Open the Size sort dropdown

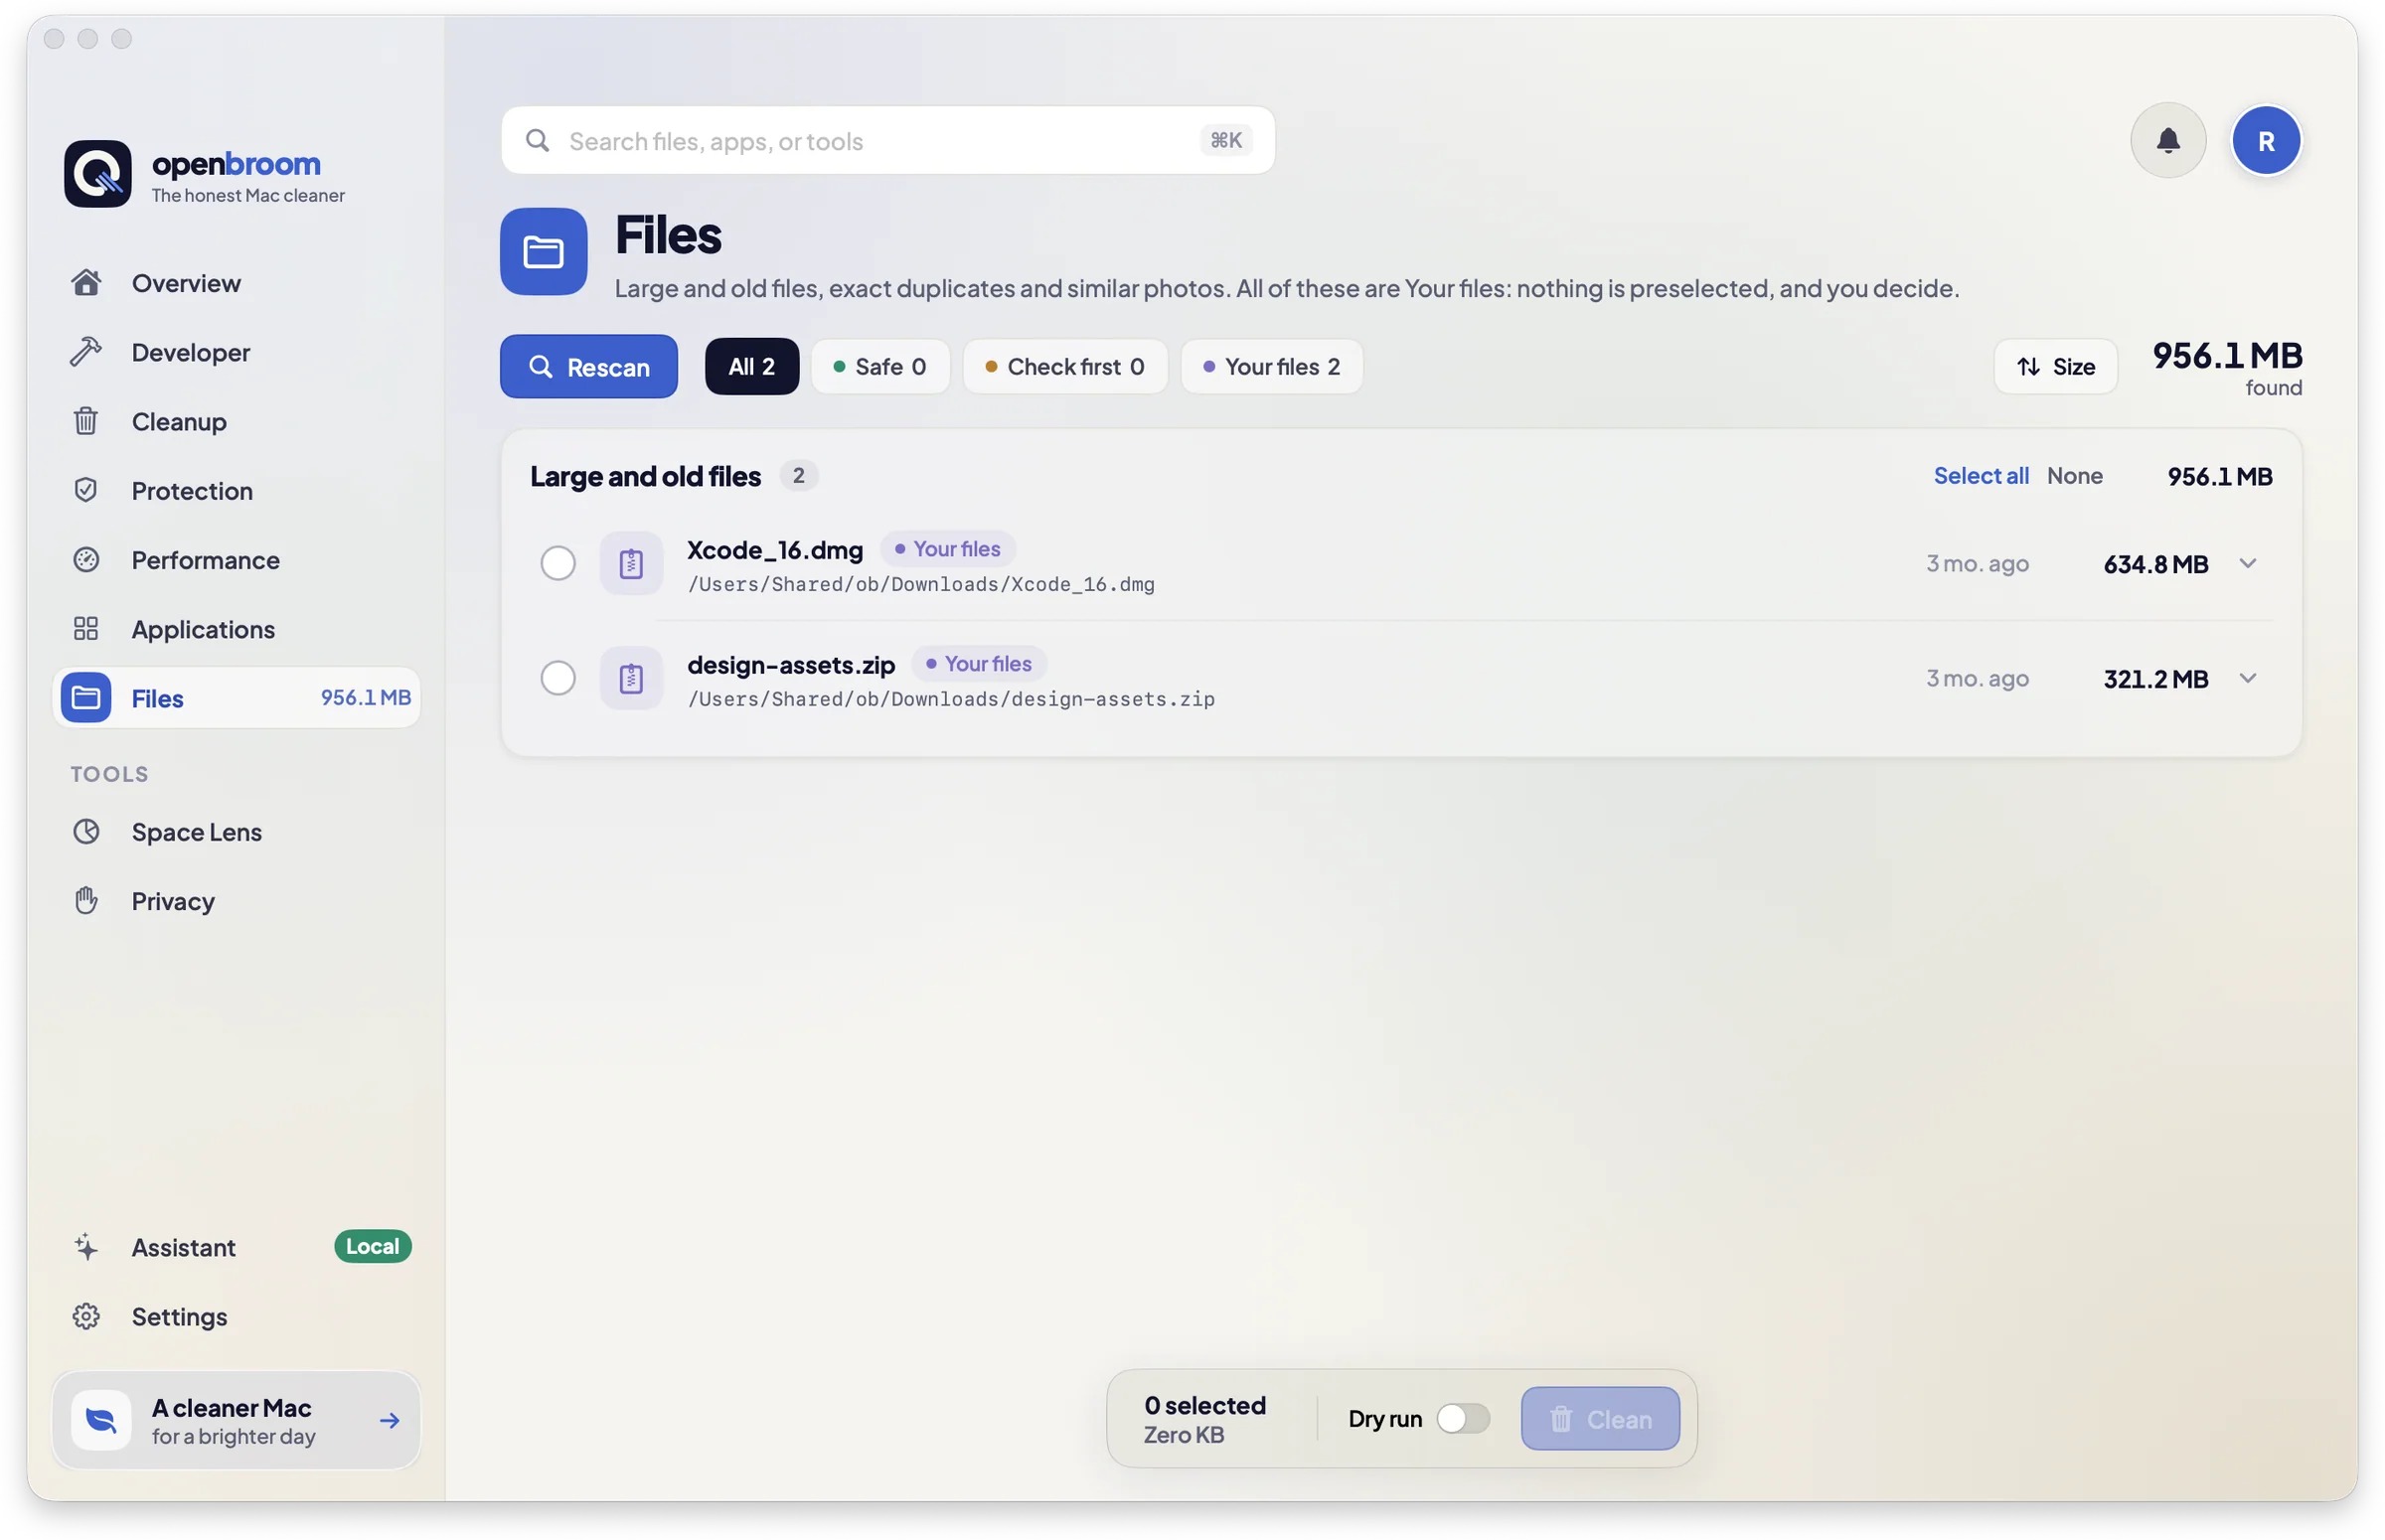2054,366
